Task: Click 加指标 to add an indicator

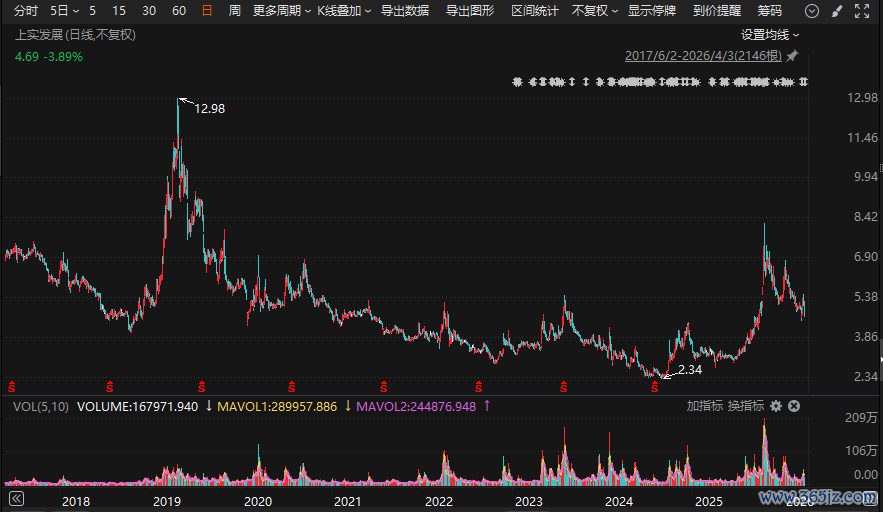Action: point(704,406)
